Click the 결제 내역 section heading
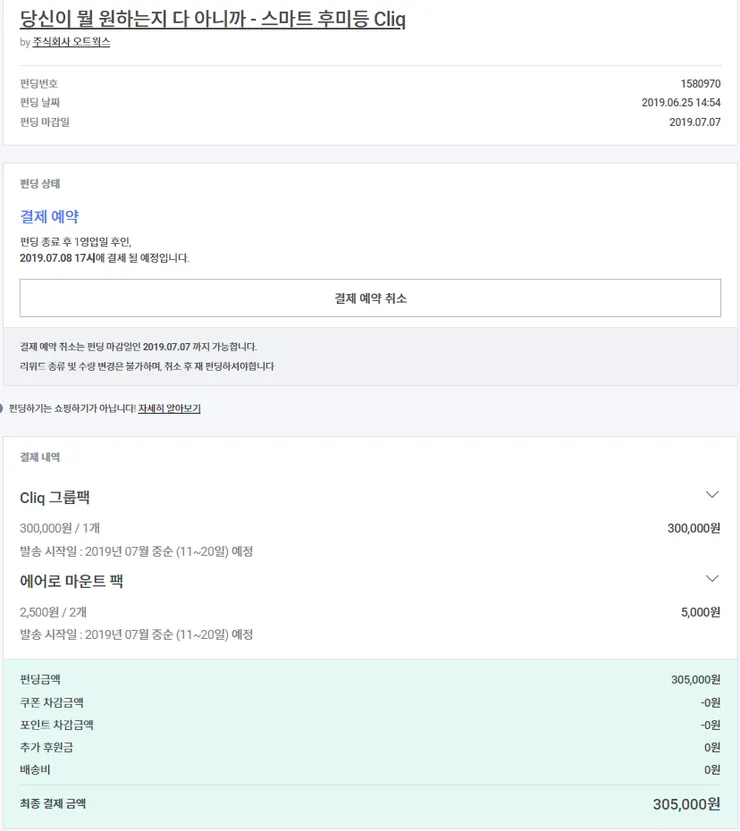 click(x=40, y=457)
